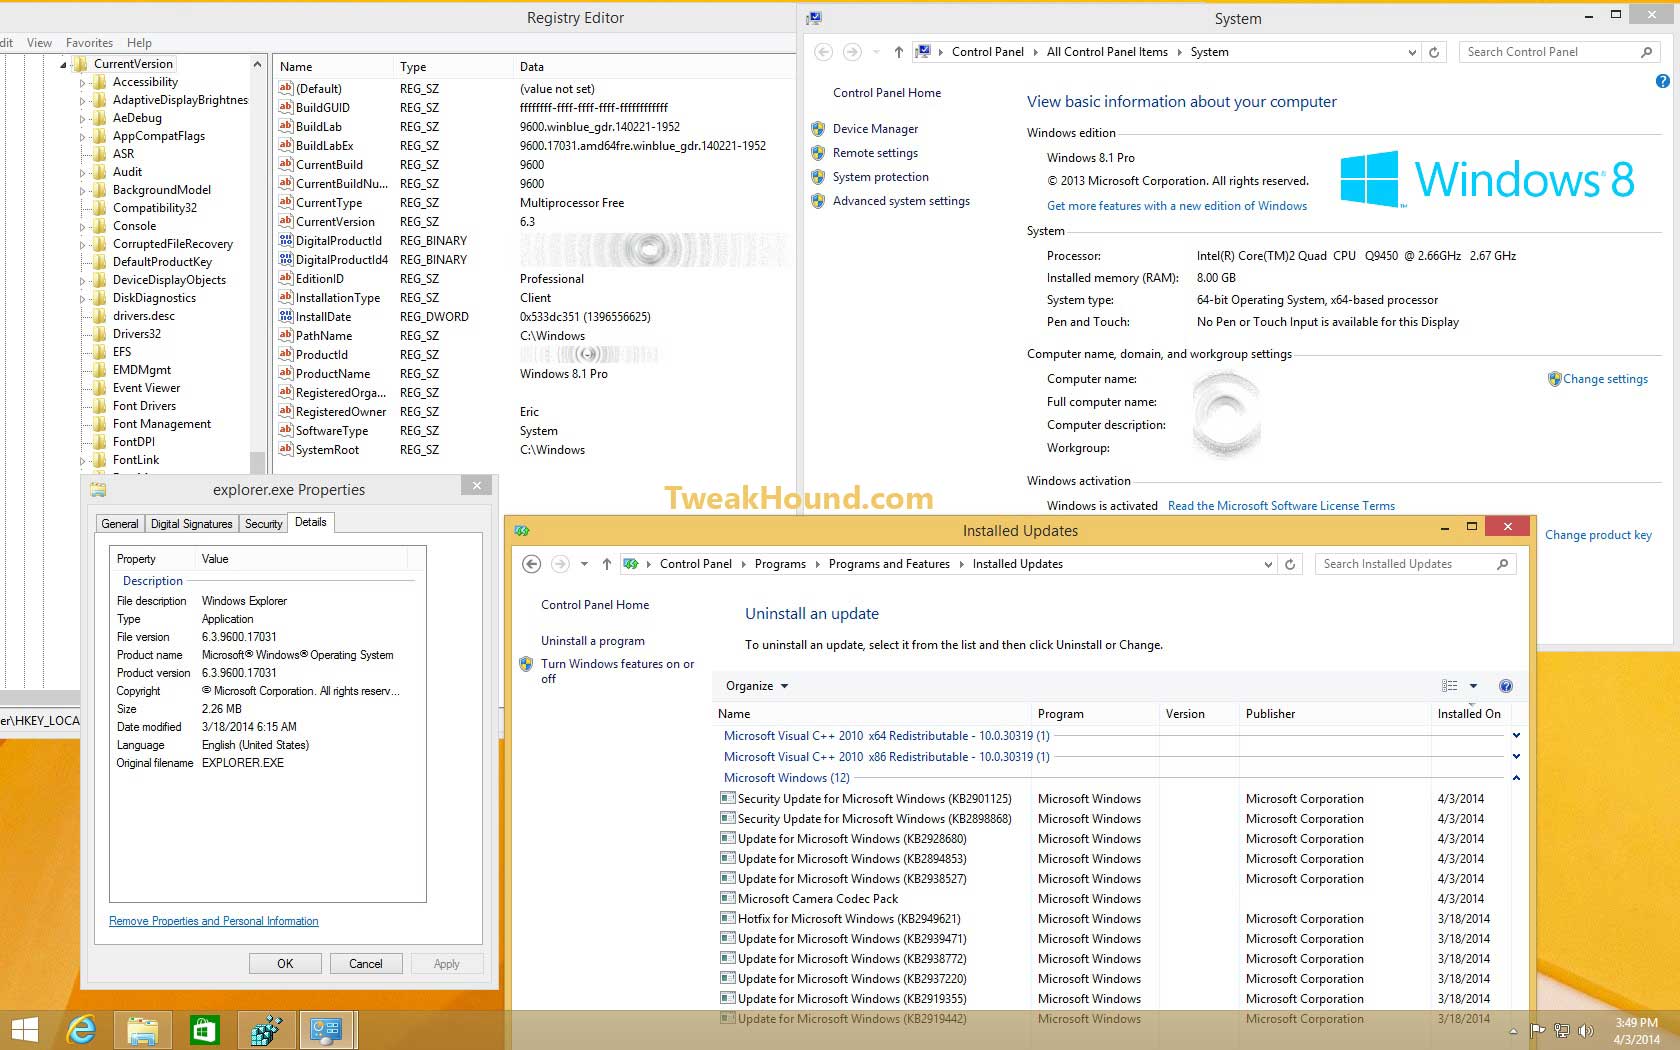Expand Visual C++ 2010 x86 Redistributable group
The width and height of the screenshot is (1680, 1050).
pyautogui.click(x=1516, y=757)
